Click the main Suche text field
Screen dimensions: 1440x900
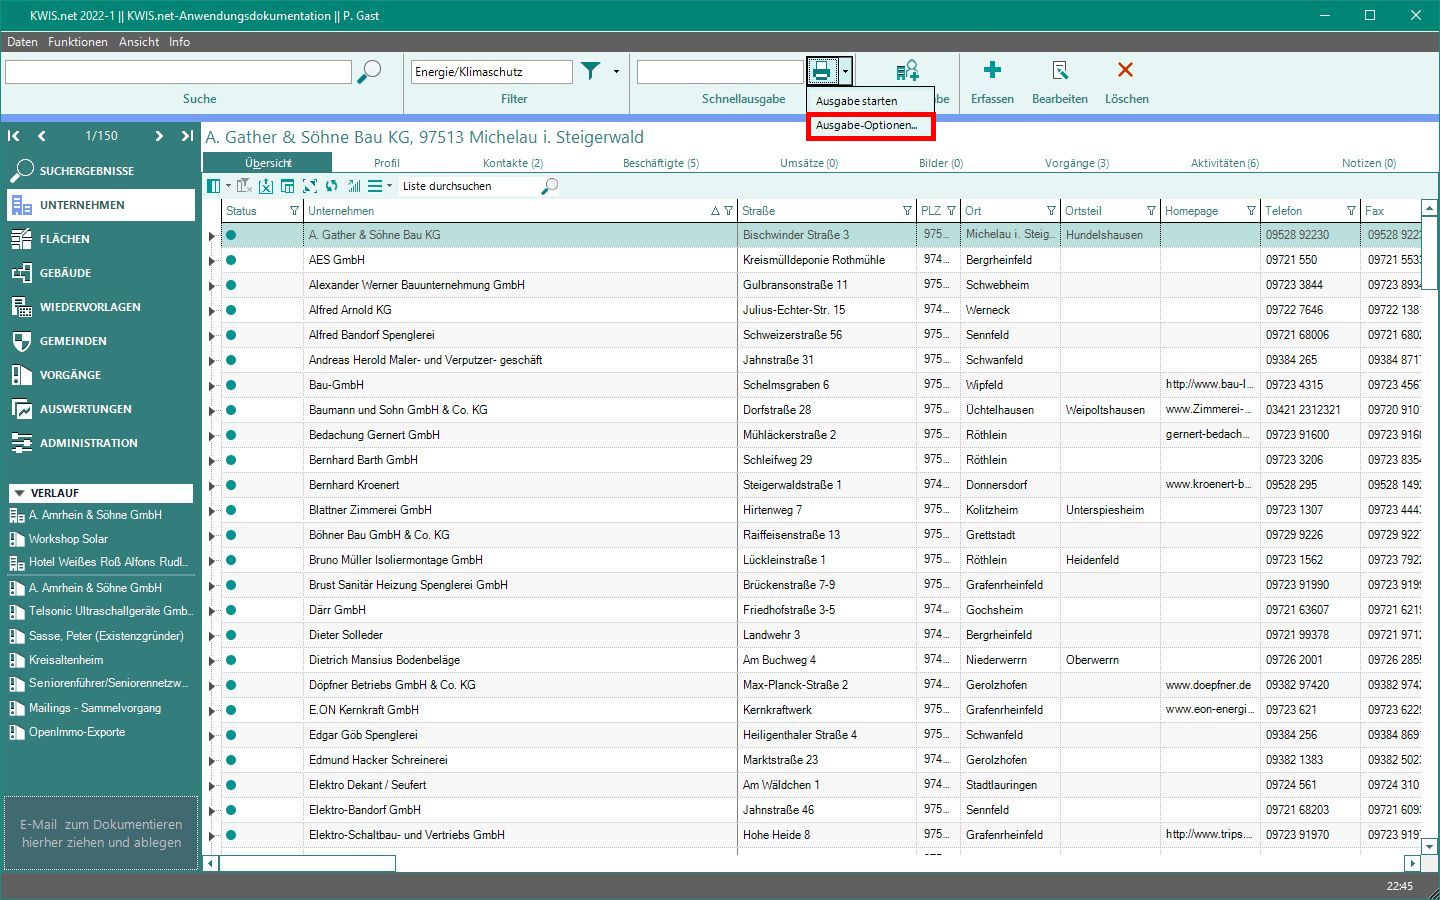click(x=178, y=72)
